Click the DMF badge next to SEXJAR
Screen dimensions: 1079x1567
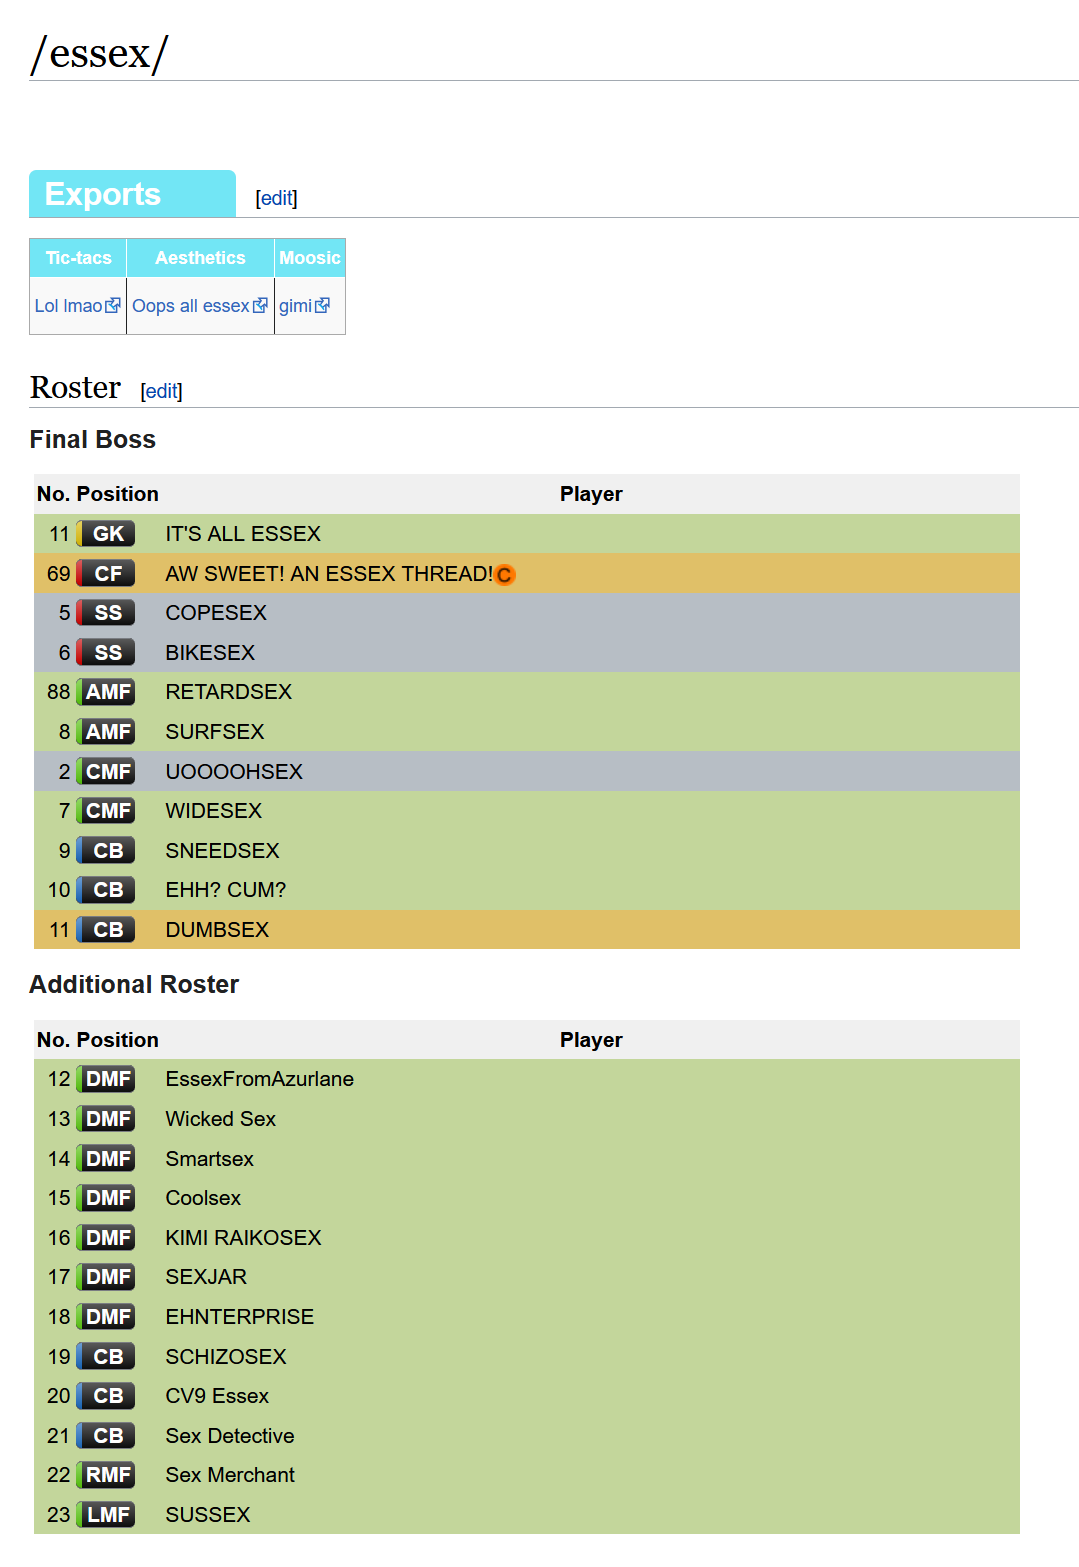(x=105, y=1277)
